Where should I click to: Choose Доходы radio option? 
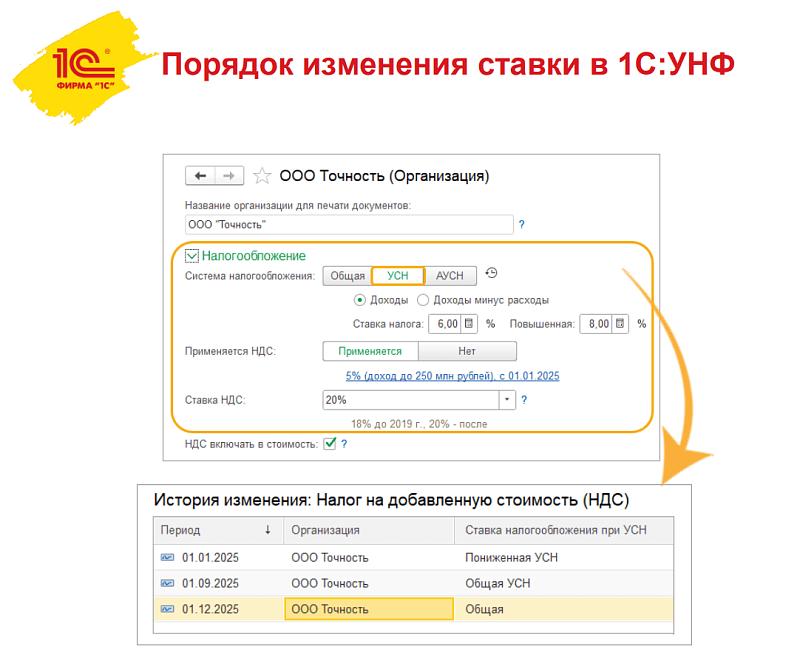click(360, 300)
